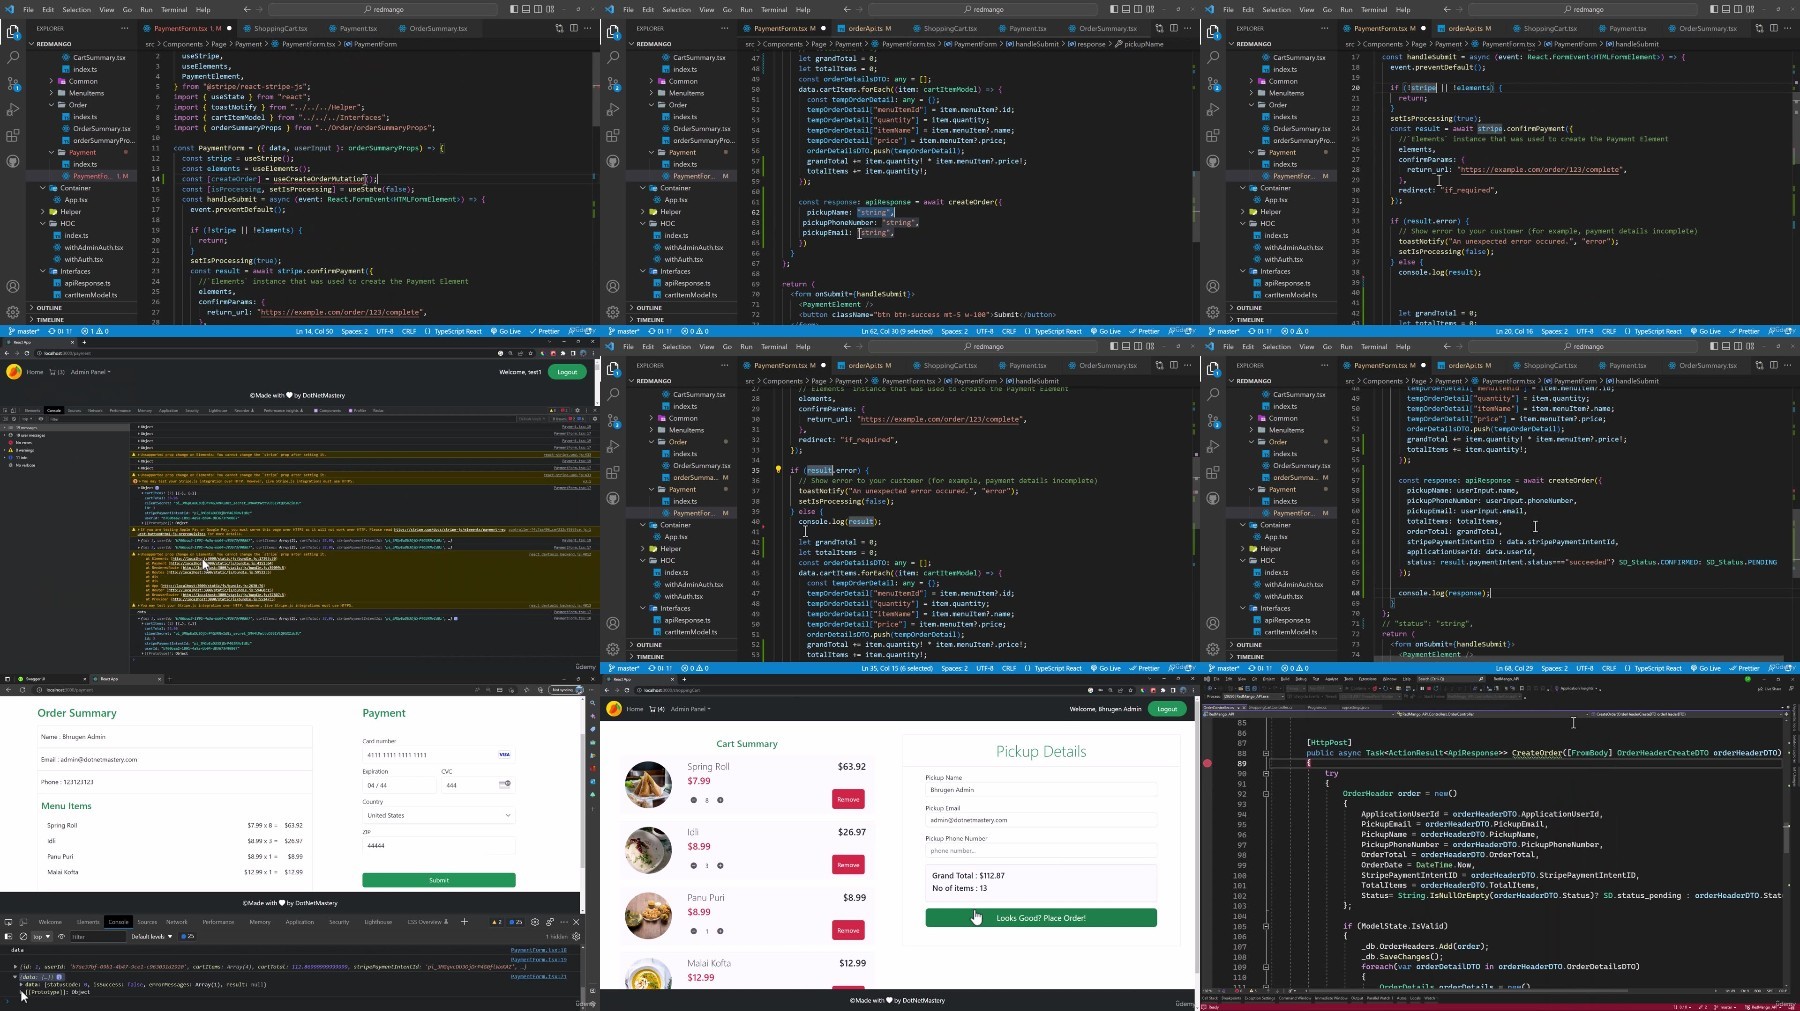Viewport: 1800px width, 1011px height.
Task: Toggle live expression eye icon beside Filter box
Action: (x=61, y=937)
